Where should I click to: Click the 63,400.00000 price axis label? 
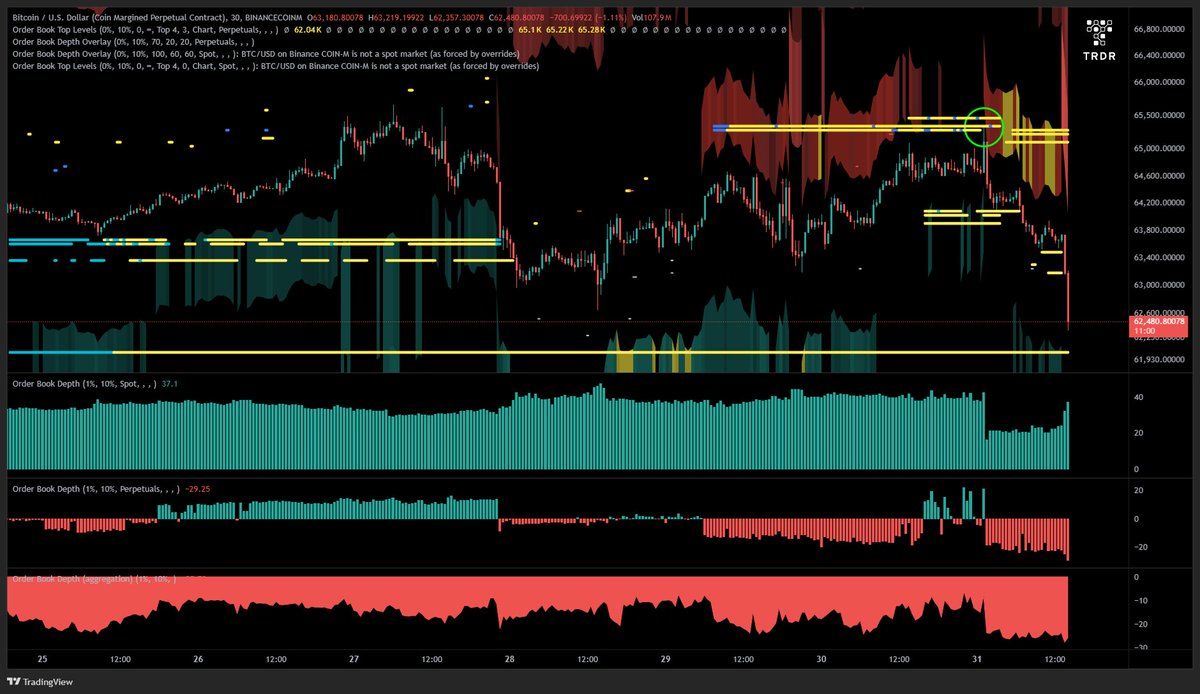1159,258
